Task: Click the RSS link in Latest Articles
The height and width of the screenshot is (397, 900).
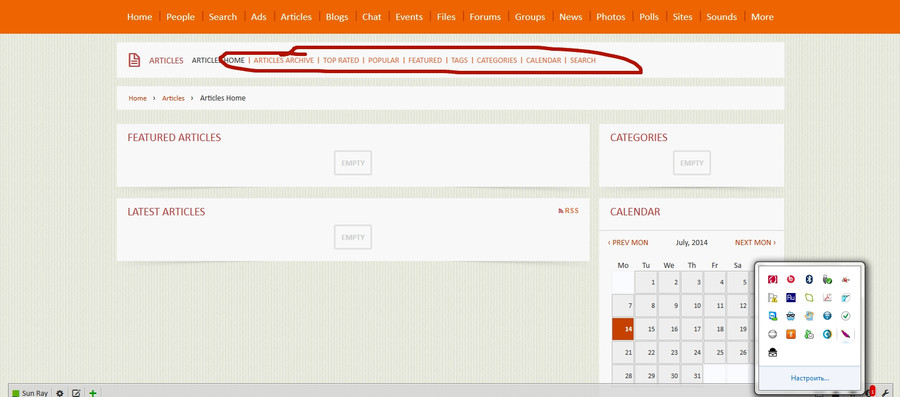Action: point(572,211)
